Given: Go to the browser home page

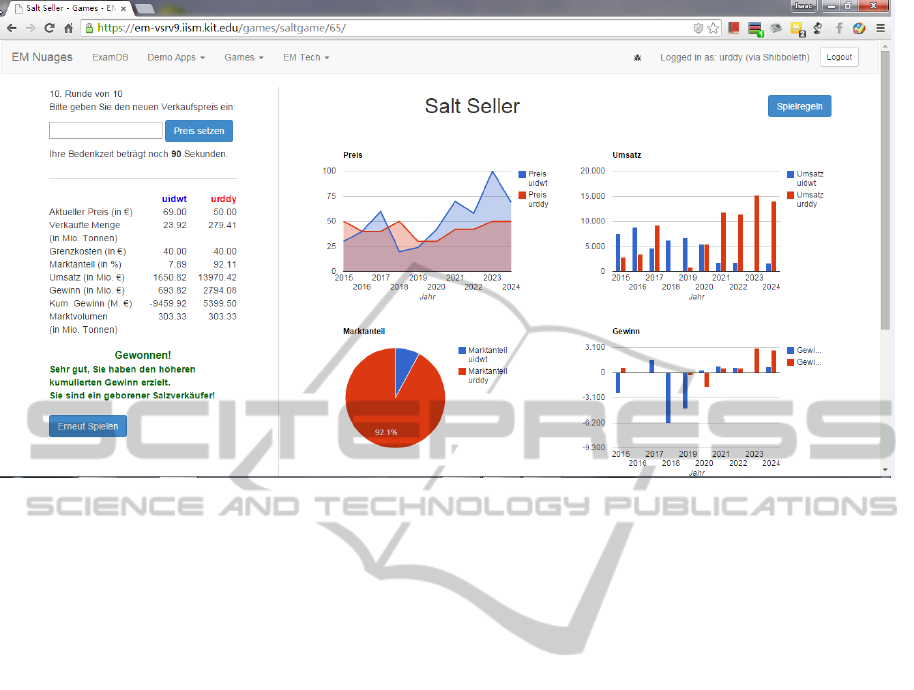Looking at the screenshot, I should [x=67, y=28].
